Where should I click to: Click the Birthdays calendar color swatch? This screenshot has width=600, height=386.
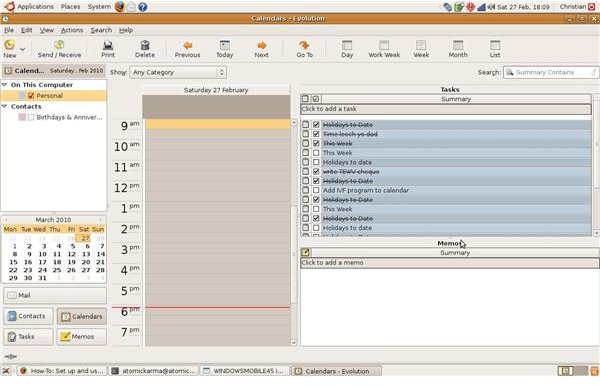[x=22, y=117]
